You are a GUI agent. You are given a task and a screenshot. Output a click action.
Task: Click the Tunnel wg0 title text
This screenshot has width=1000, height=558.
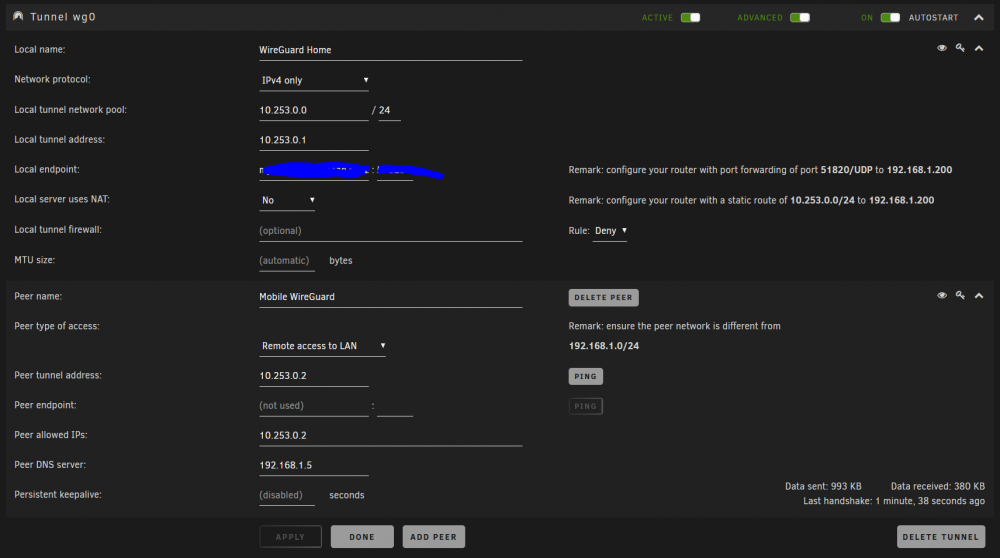pyautogui.click(x=62, y=17)
